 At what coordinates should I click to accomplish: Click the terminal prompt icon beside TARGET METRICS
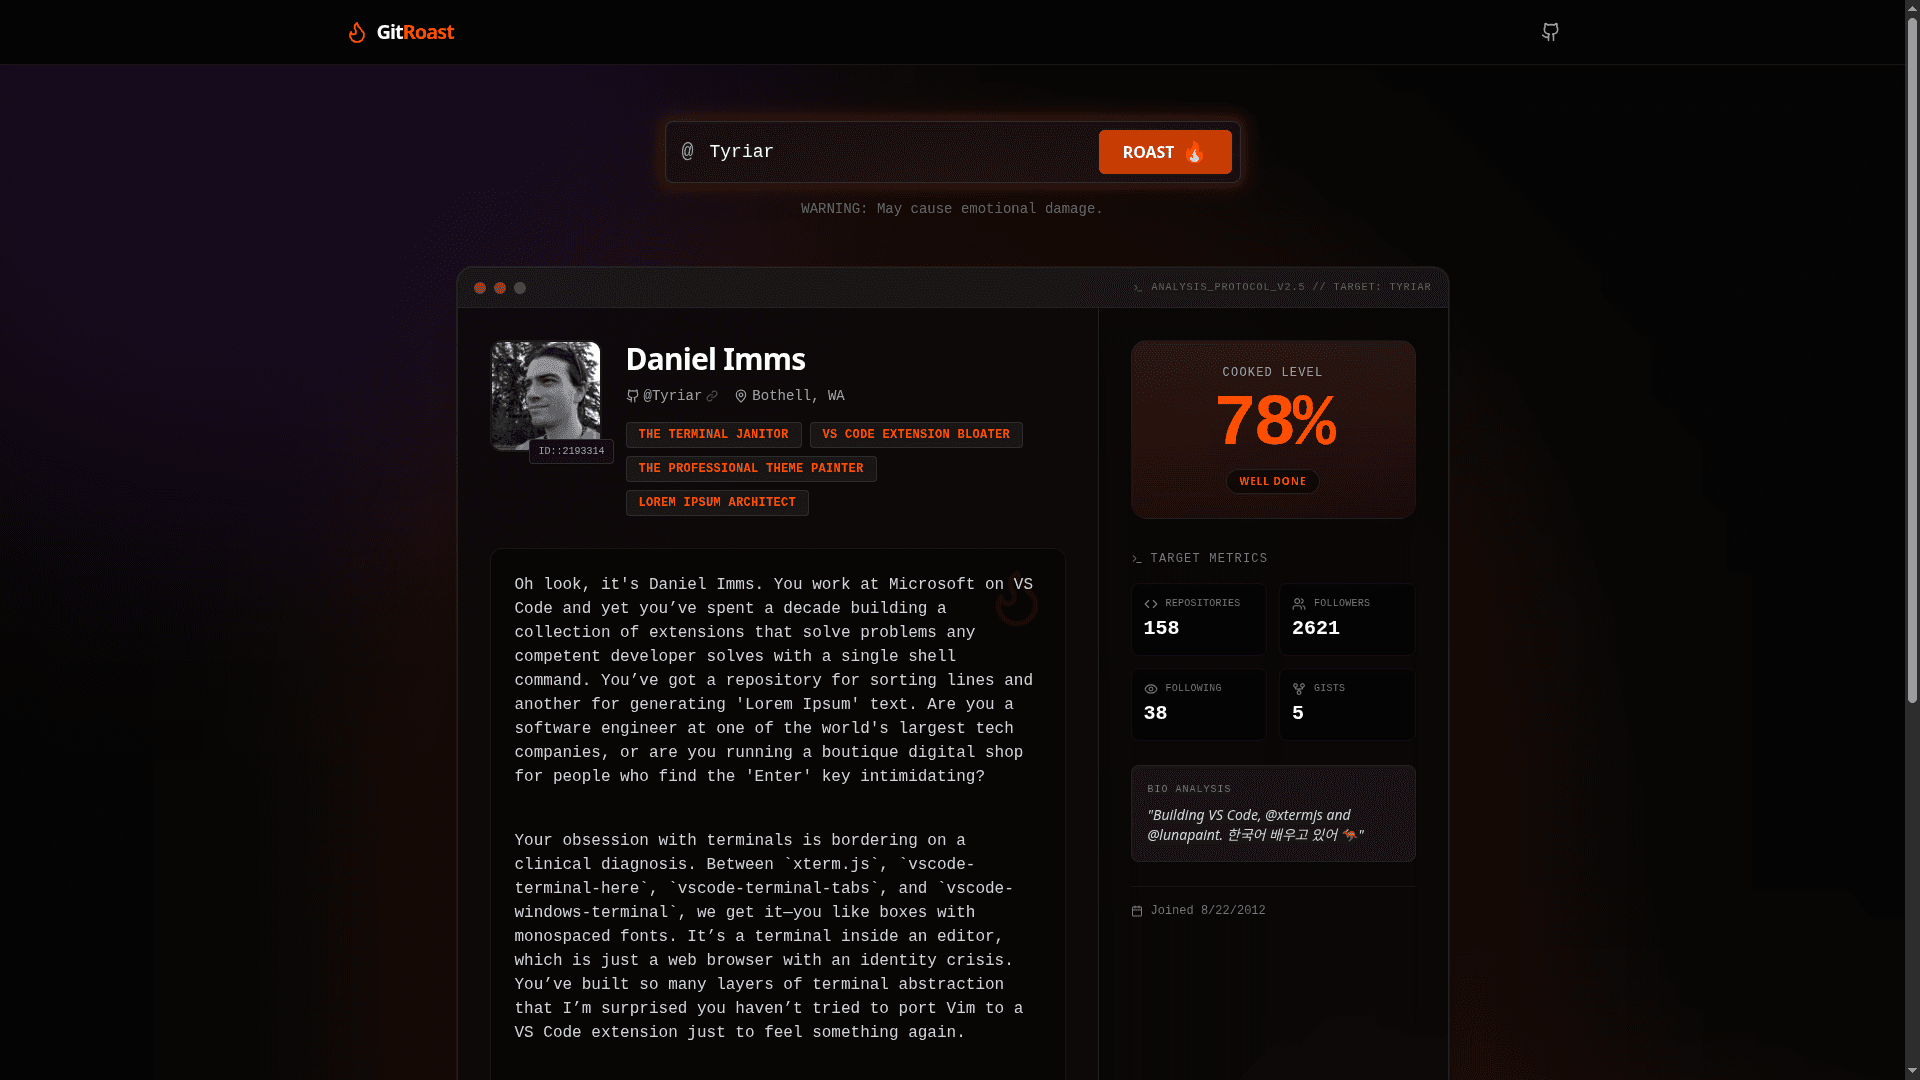pos(1137,559)
